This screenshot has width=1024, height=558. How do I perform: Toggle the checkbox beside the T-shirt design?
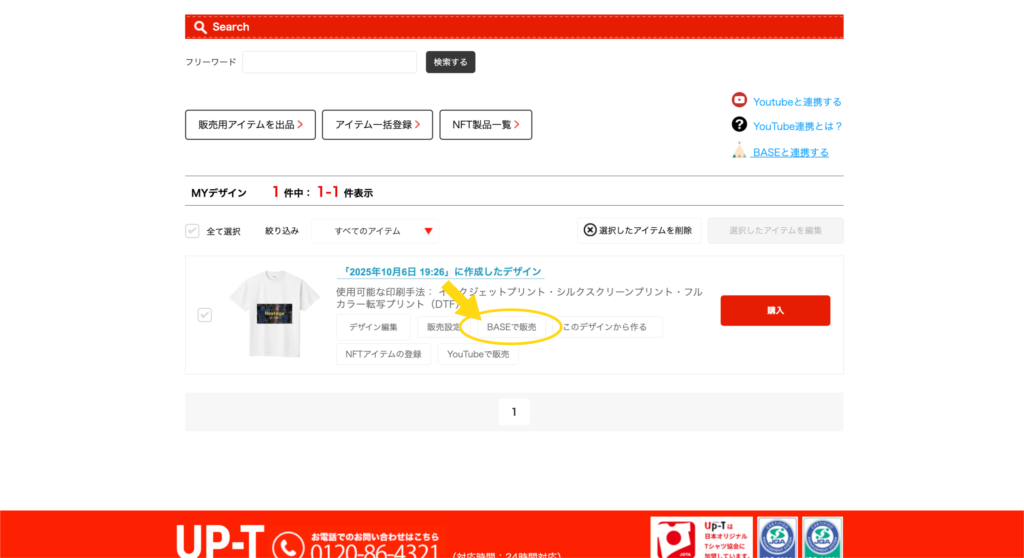click(x=205, y=315)
